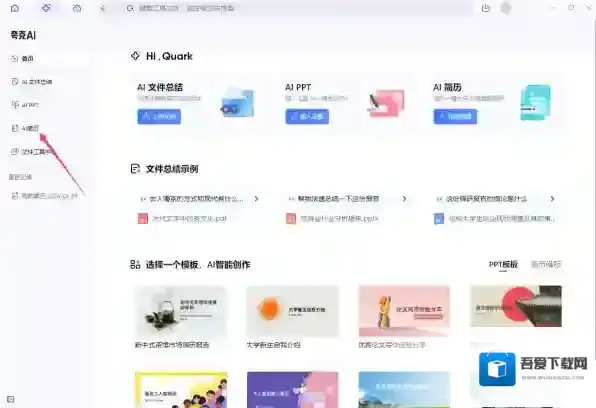
Task: Click the blue button under AI PPT
Action: coord(307,116)
